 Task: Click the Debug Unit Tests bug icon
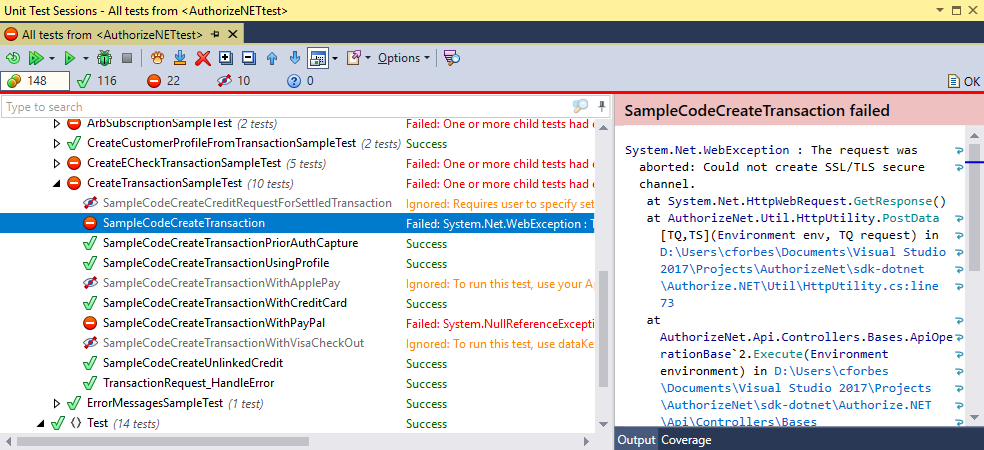[x=104, y=58]
